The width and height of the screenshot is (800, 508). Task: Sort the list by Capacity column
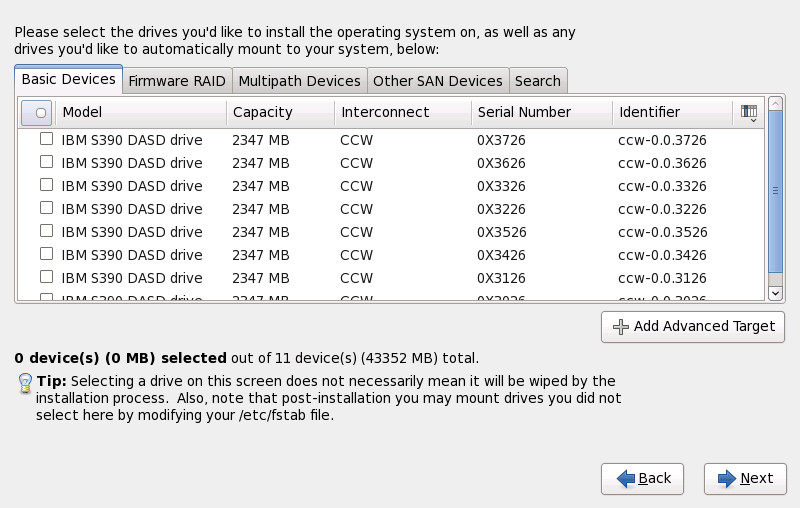[279, 113]
